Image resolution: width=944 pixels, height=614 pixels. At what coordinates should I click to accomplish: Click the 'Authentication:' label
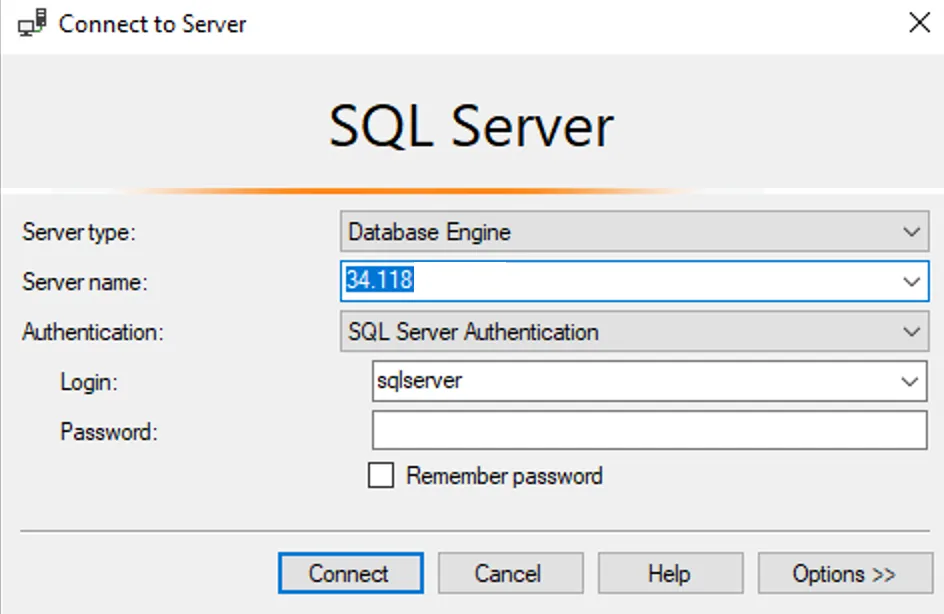point(93,332)
